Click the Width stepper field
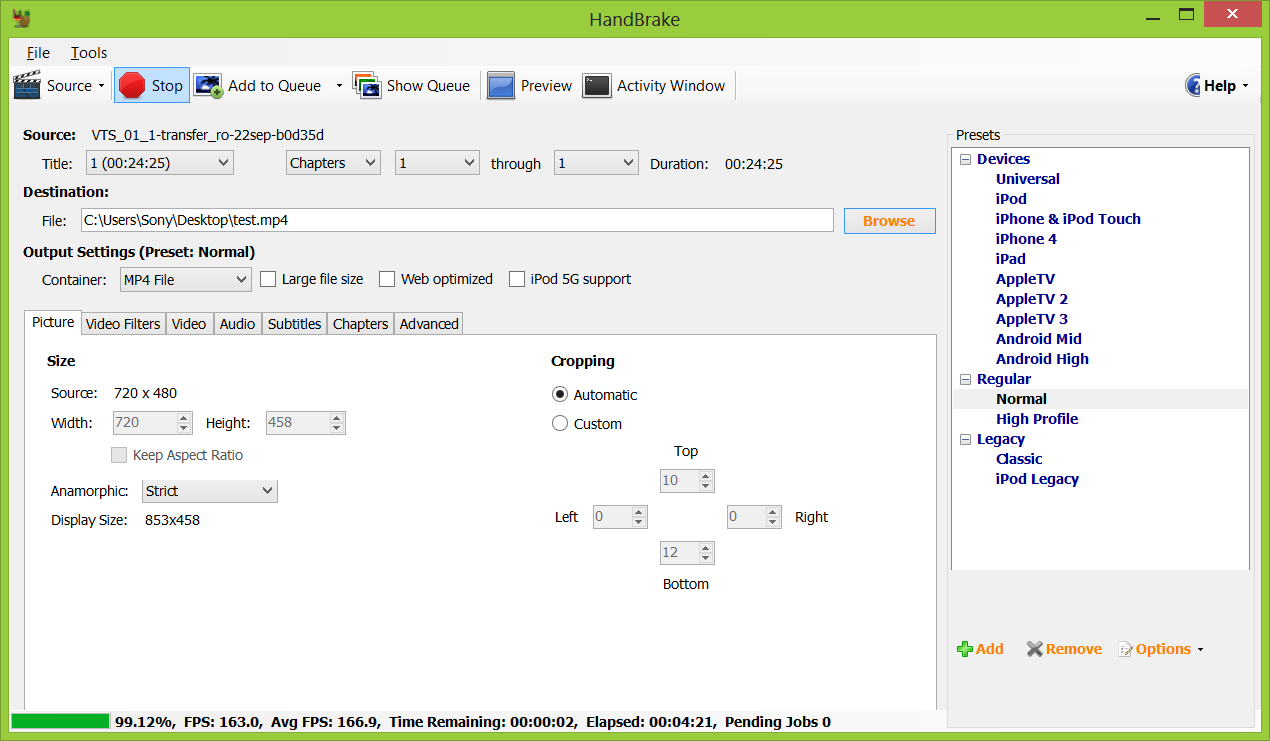The height and width of the screenshot is (741, 1270). (x=151, y=423)
